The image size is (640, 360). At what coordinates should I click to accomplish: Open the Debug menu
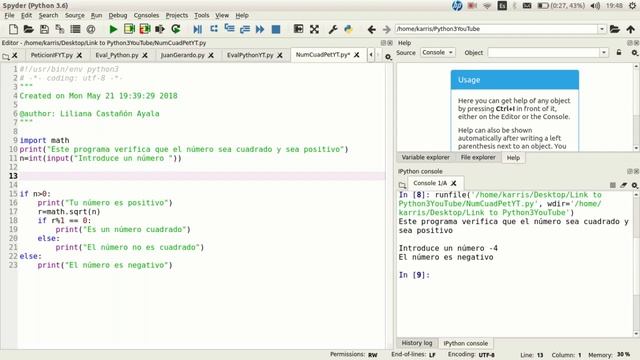coord(118,15)
